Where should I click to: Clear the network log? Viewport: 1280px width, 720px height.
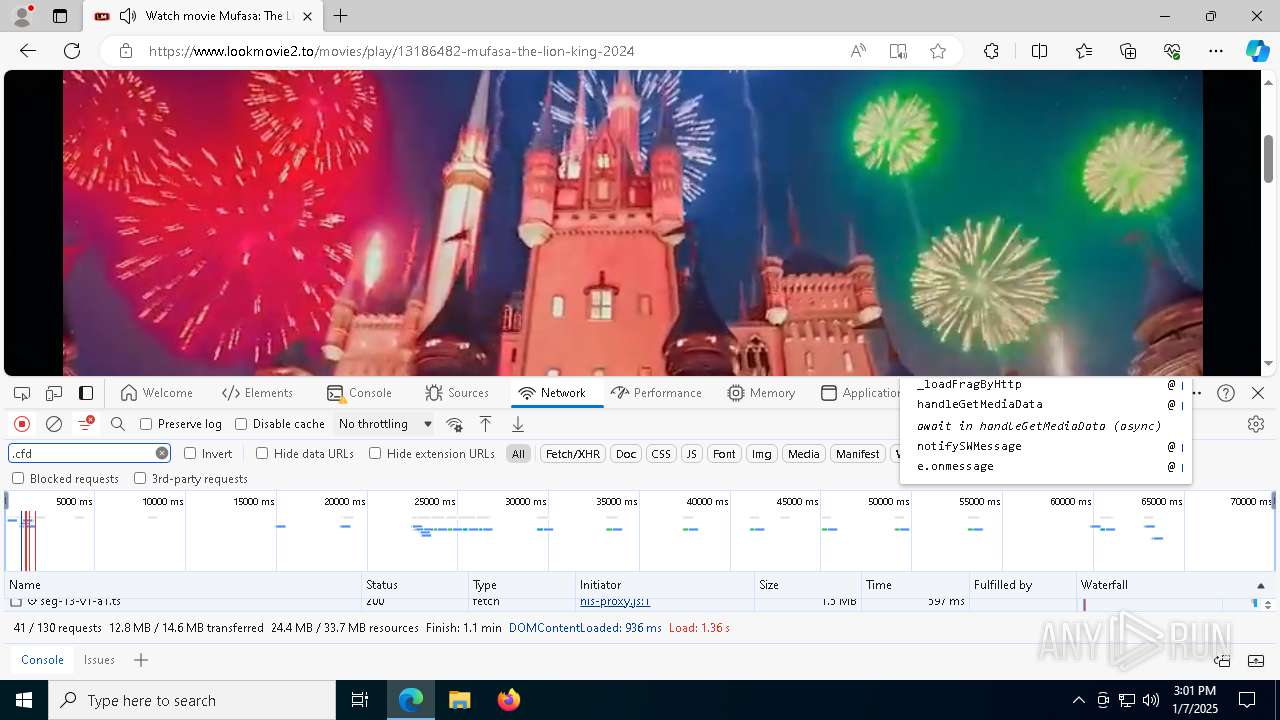[54, 424]
